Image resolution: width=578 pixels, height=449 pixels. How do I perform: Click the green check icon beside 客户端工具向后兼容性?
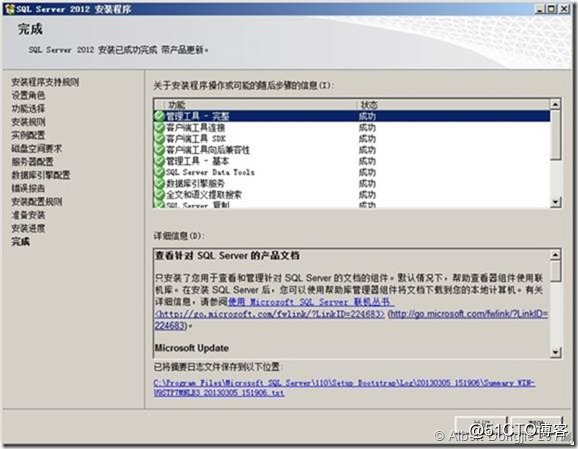click(x=159, y=150)
